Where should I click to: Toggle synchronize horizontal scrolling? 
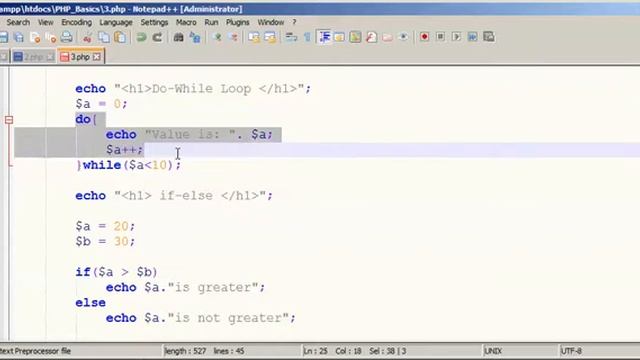click(x=270, y=38)
